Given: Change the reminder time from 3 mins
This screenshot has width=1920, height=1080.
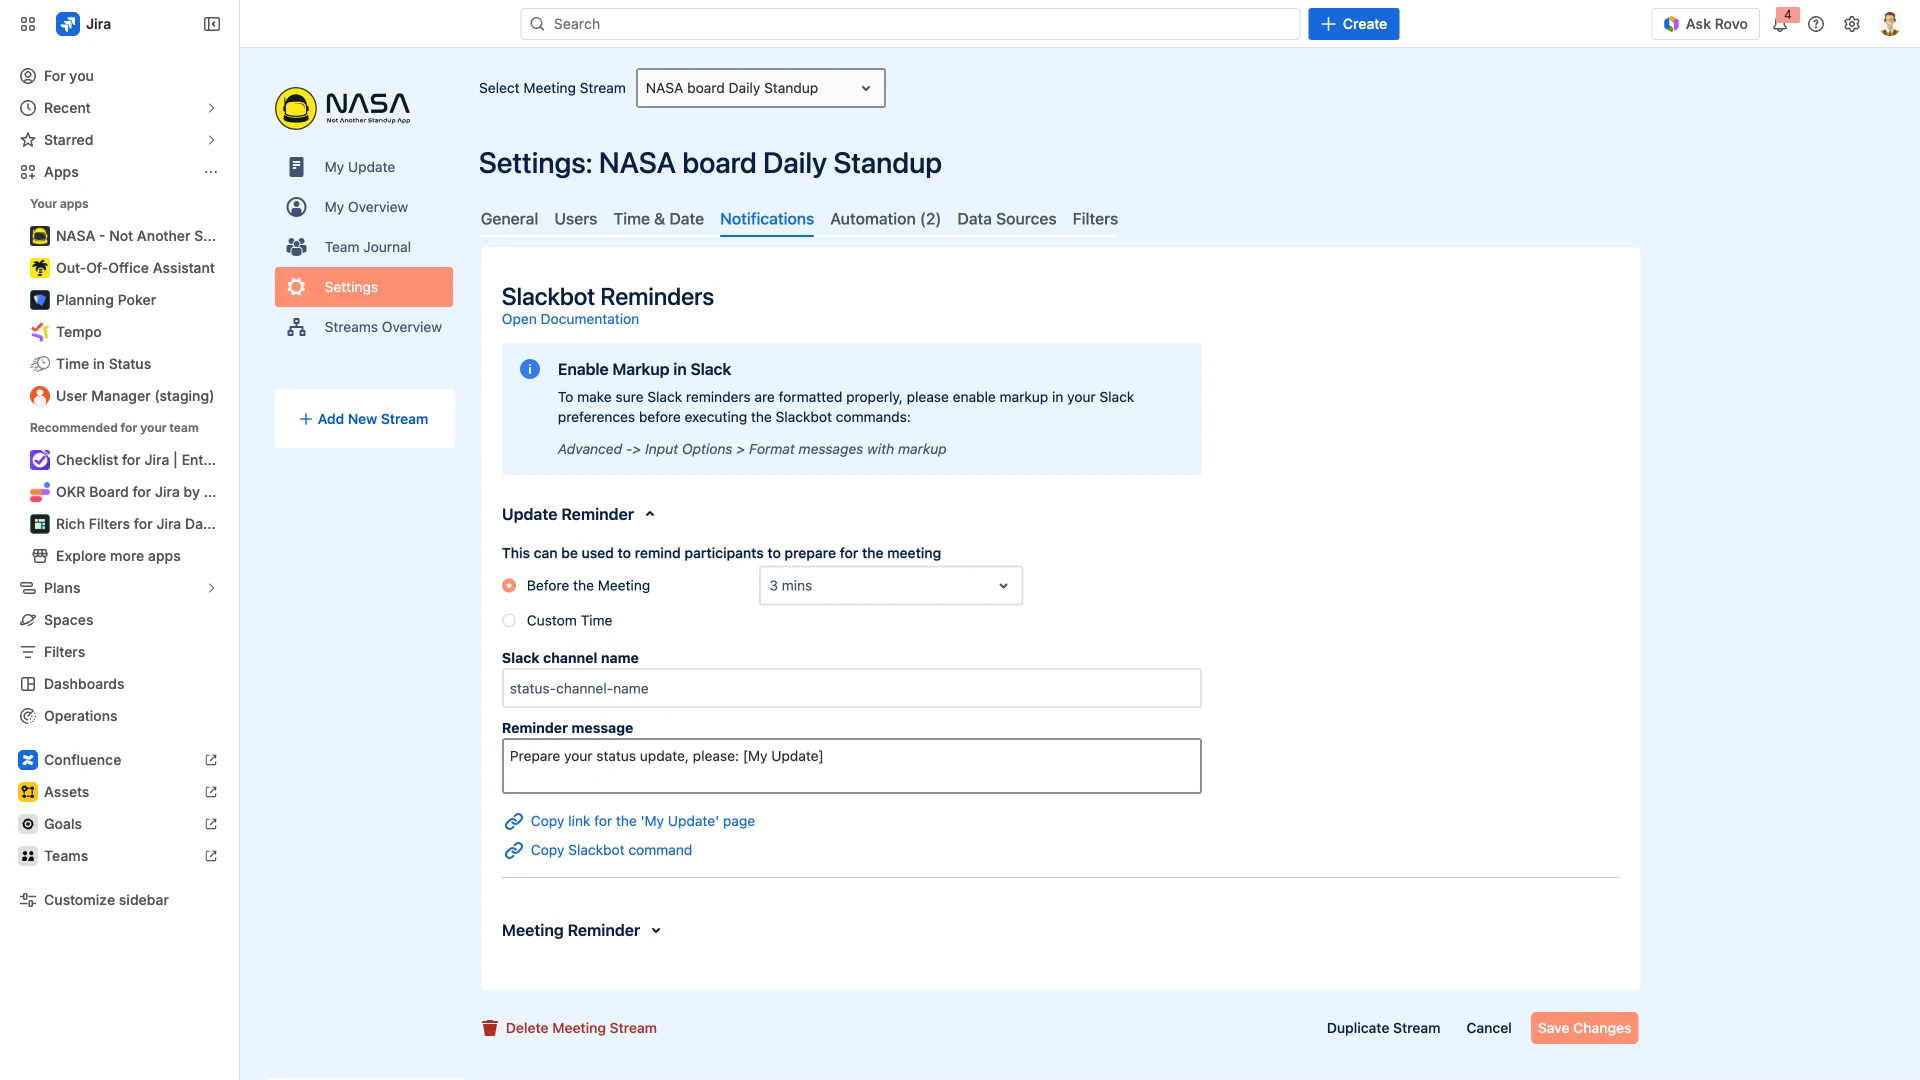Looking at the screenshot, I should [889, 585].
